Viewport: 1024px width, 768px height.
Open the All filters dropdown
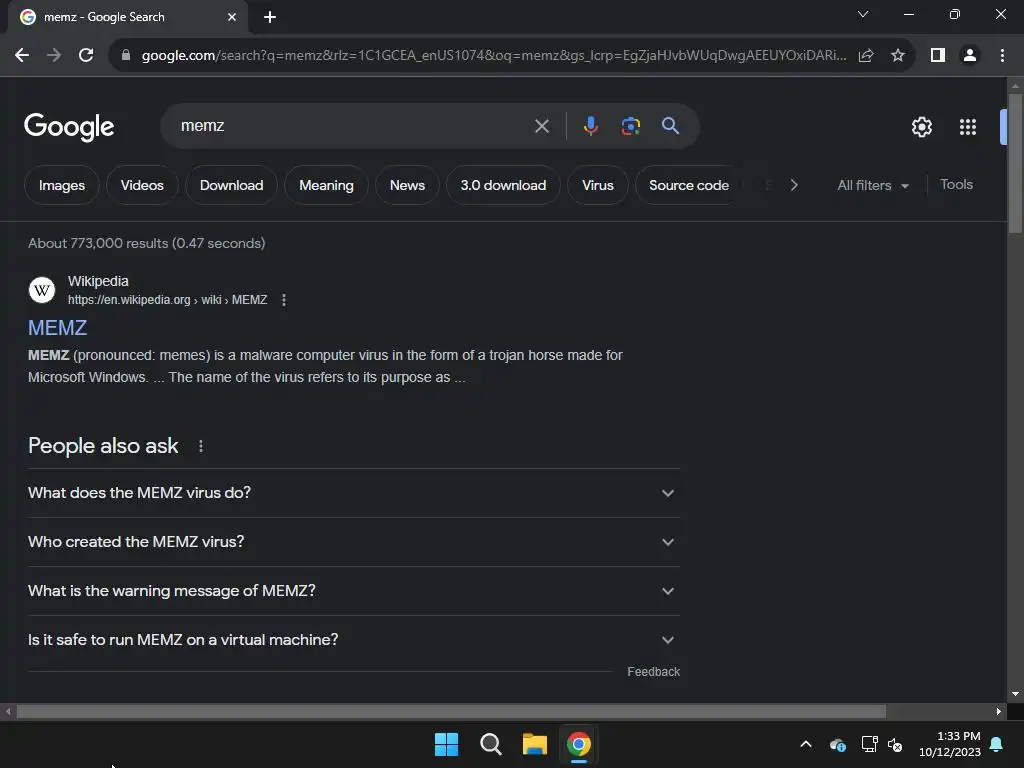click(x=873, y=185)
